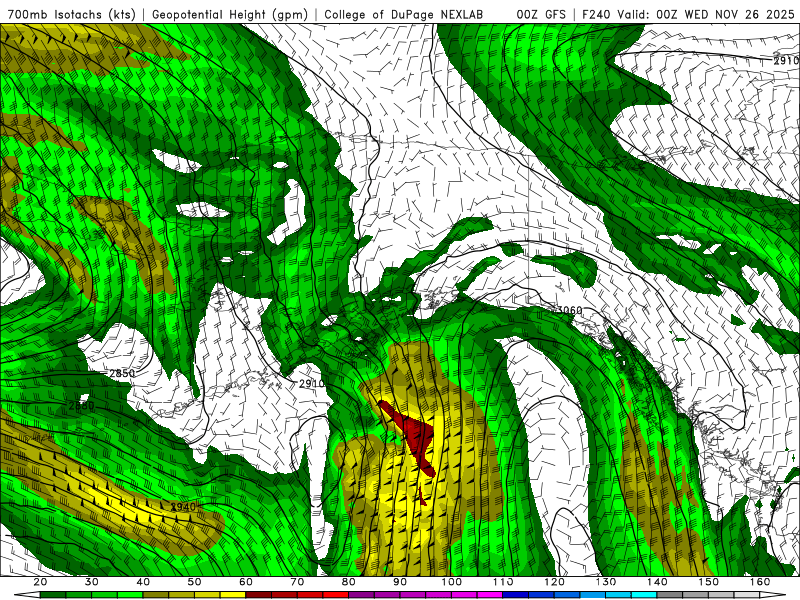Click the 50 label on the color scale

coord(194,582)
